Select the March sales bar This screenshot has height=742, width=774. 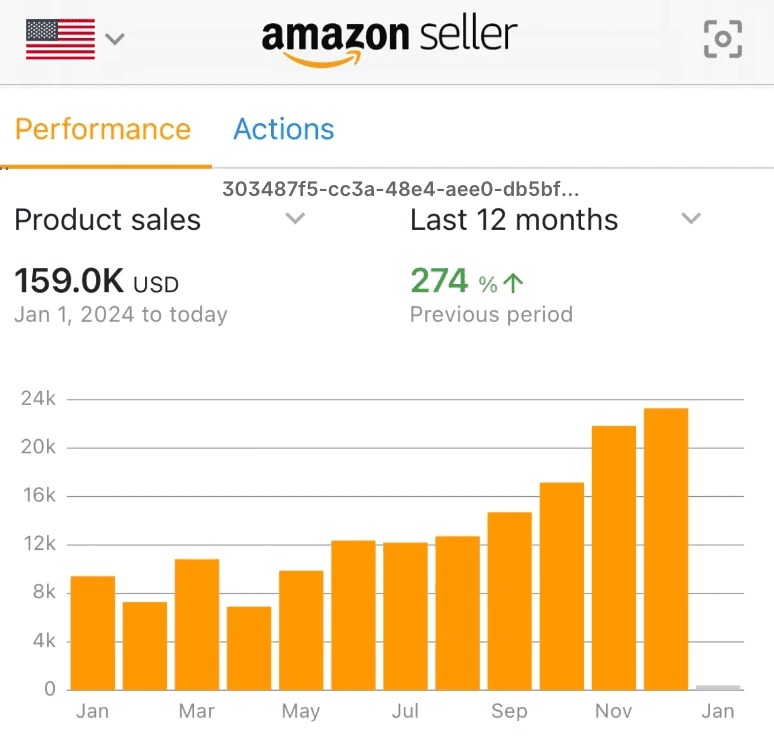(x=197, y=625)
